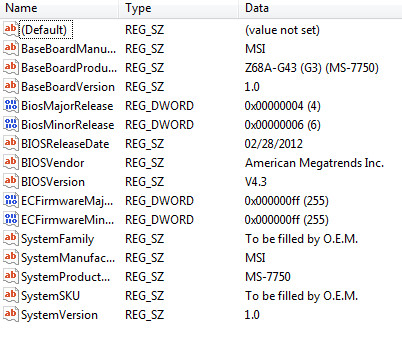The height and width of the screenshot is (363, 402).
Task: Select the DWORD icon for ECFirmwareMaj...
Action: [x=10, y=200]
